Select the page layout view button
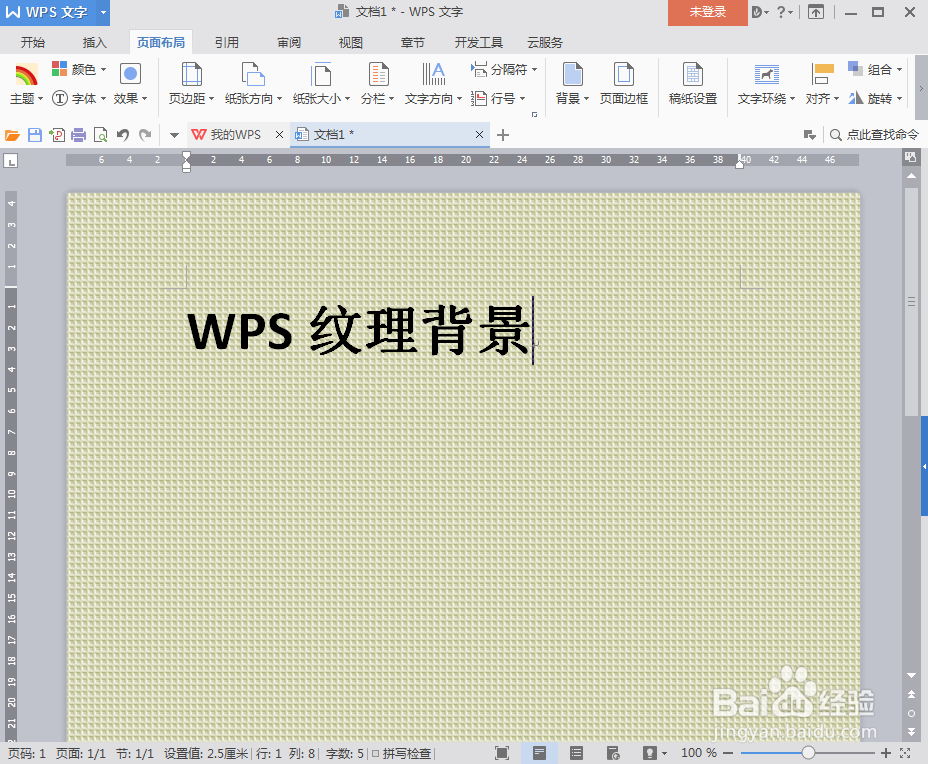Screen dimensions: 928x764 pos(539,753)
